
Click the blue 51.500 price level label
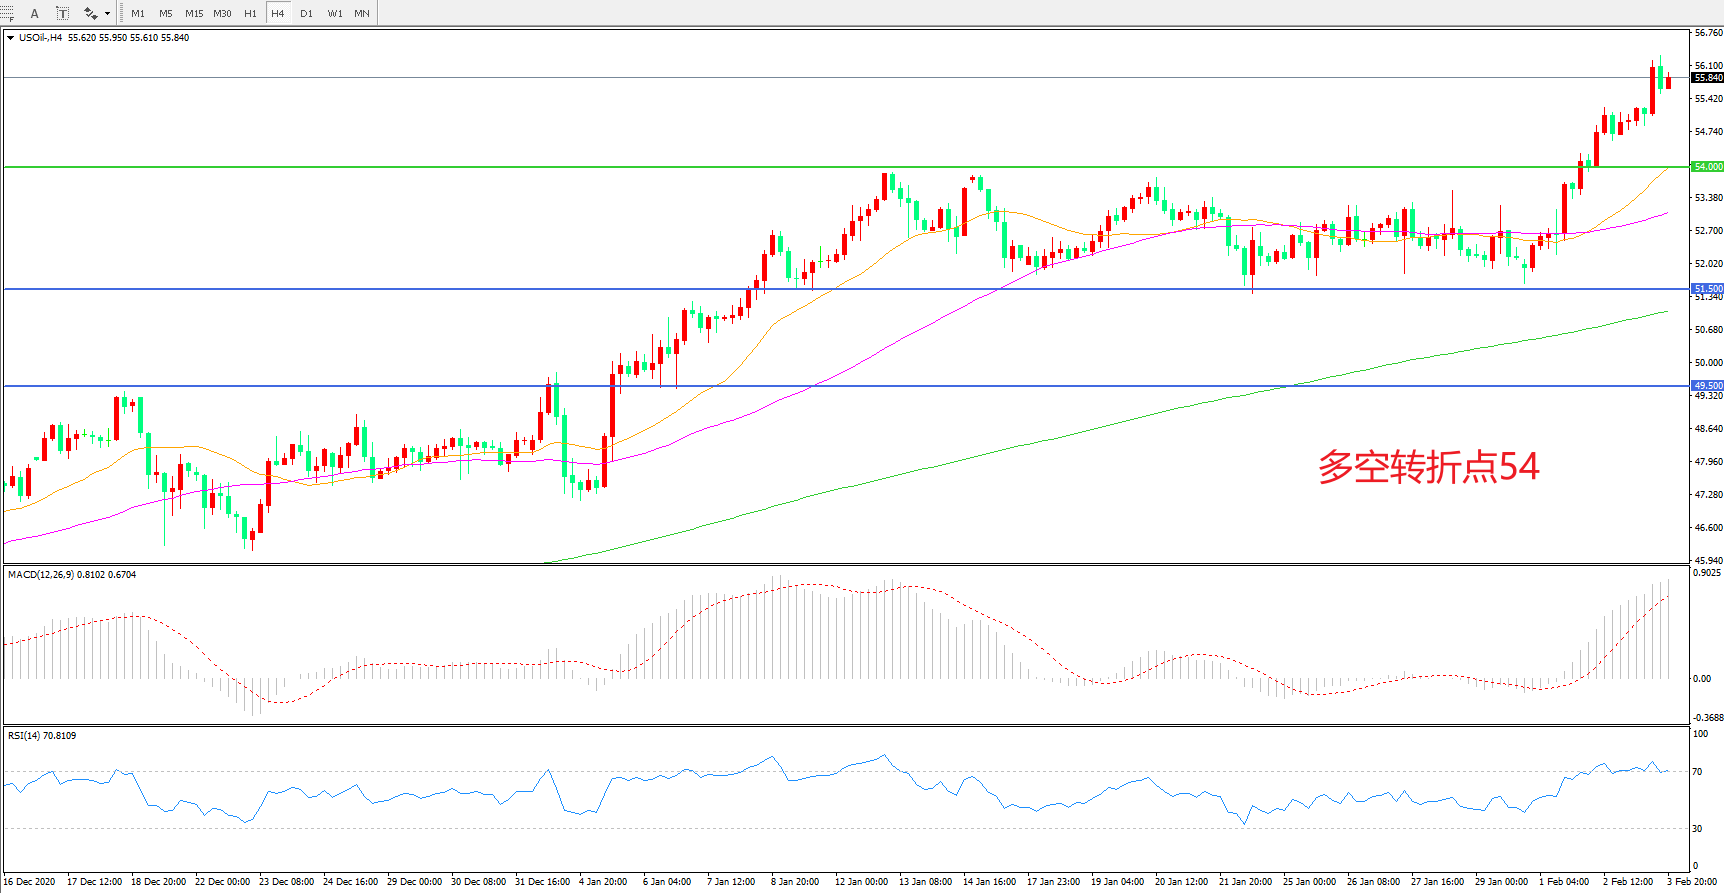click(1707, 289)
